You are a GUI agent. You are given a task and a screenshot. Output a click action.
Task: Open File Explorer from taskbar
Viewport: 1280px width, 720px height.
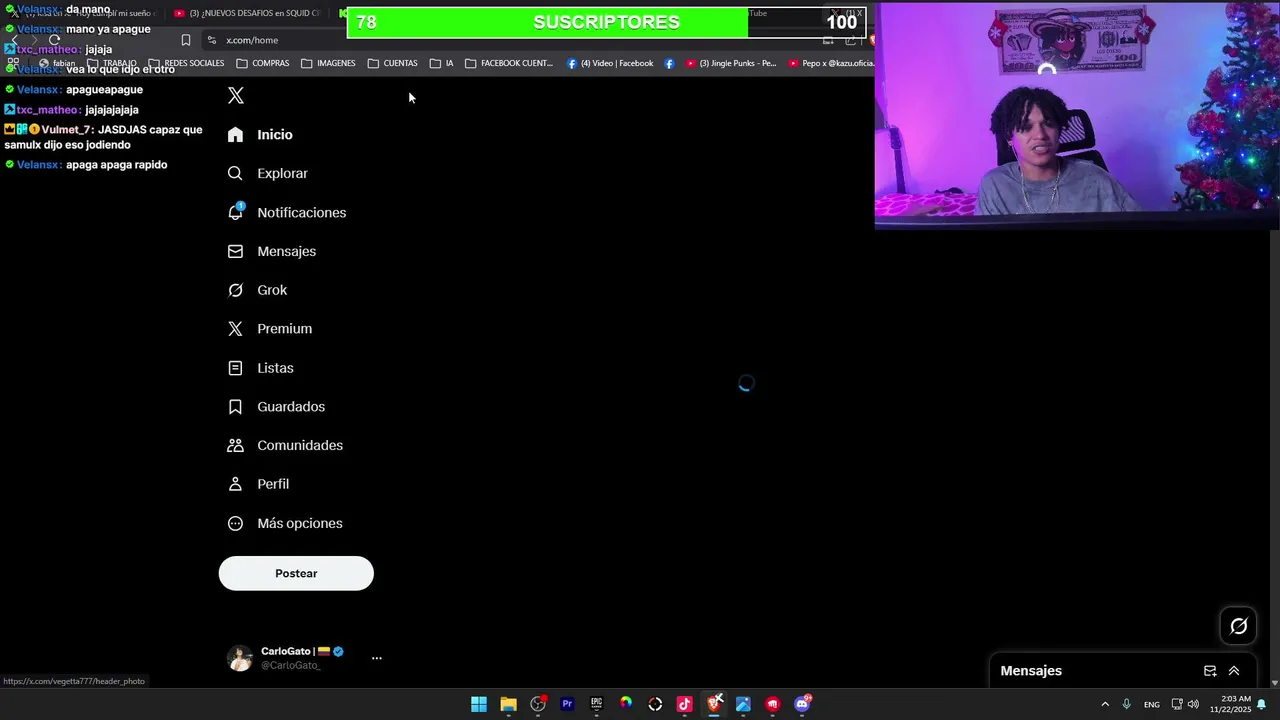(x=508, y=704)
